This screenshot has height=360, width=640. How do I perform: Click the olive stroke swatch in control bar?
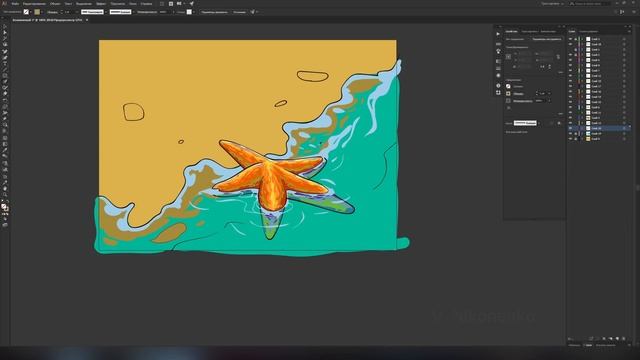pos(37,12)
